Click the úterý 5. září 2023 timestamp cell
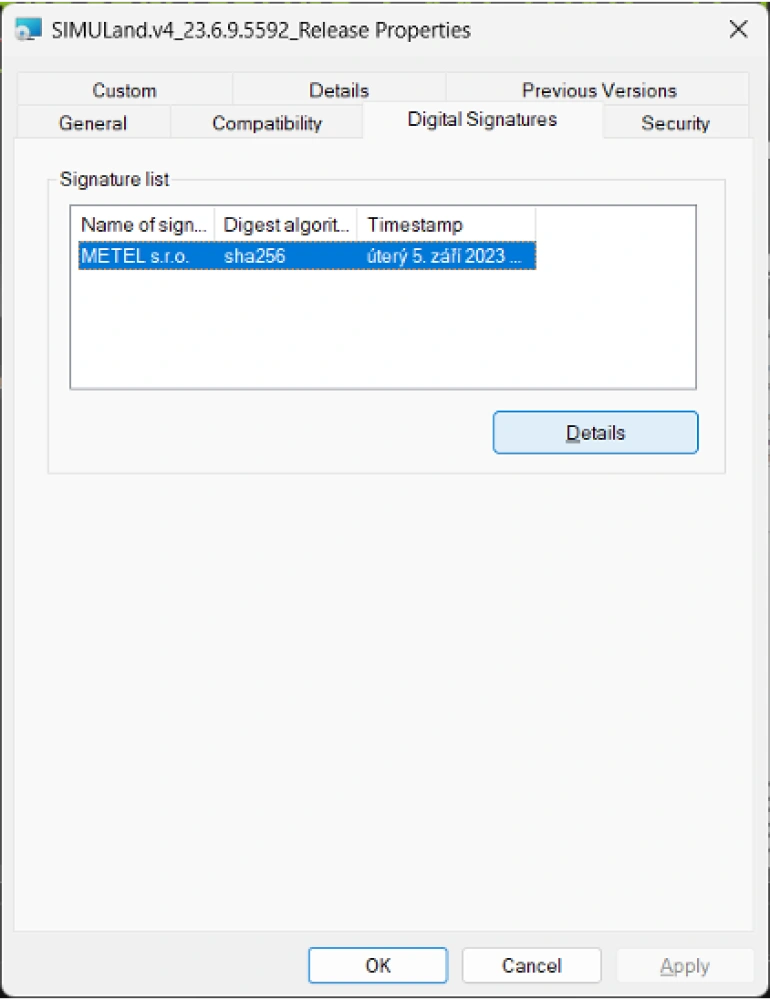The width and height of the screenshot is (770, 1000). [444, 256]
